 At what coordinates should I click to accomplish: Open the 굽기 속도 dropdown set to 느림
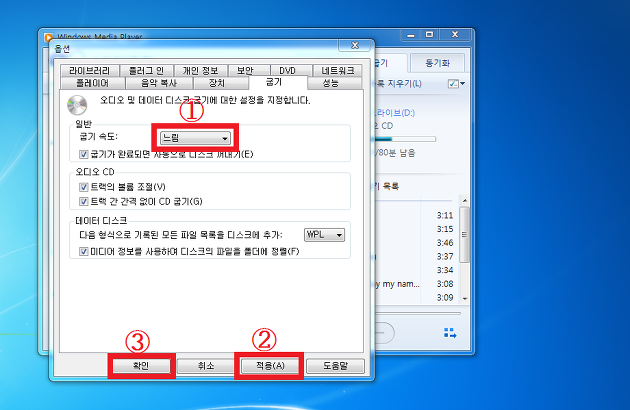pyautogui.click(x=195, y=138)
